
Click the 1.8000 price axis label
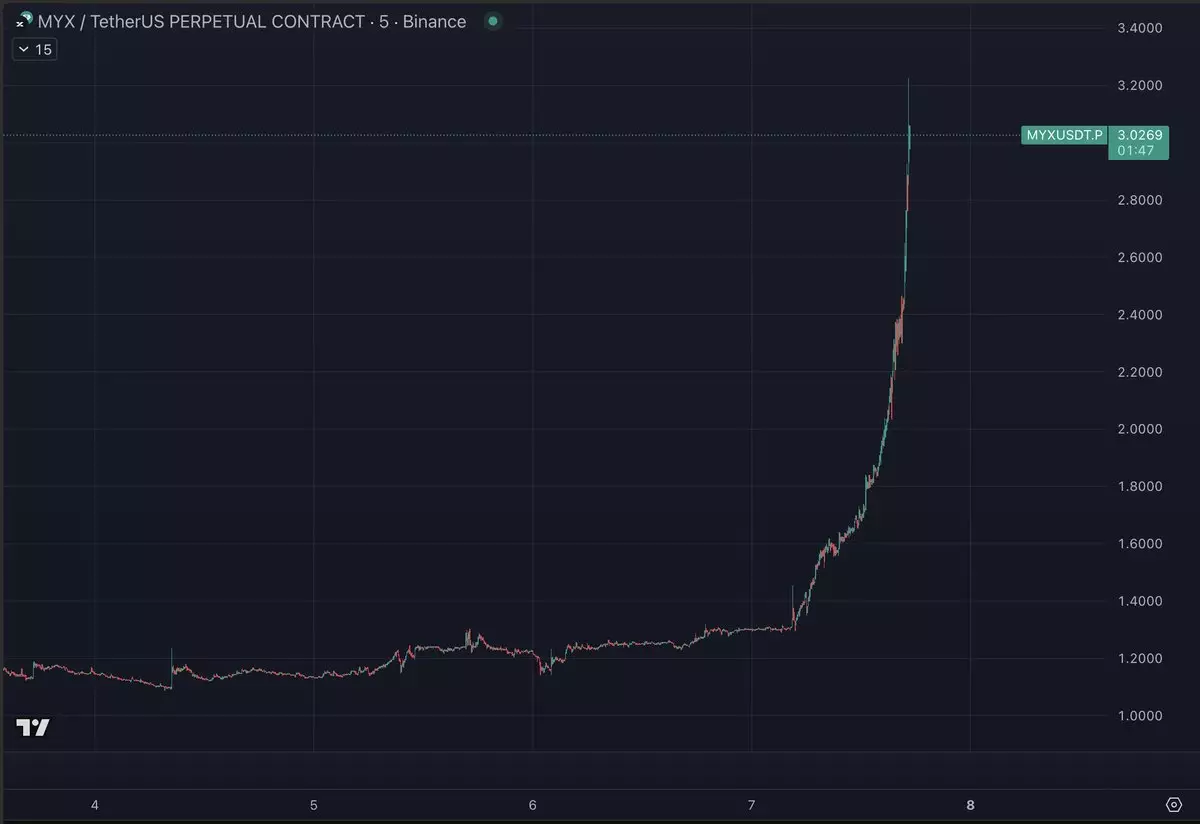coord(1140,487)
